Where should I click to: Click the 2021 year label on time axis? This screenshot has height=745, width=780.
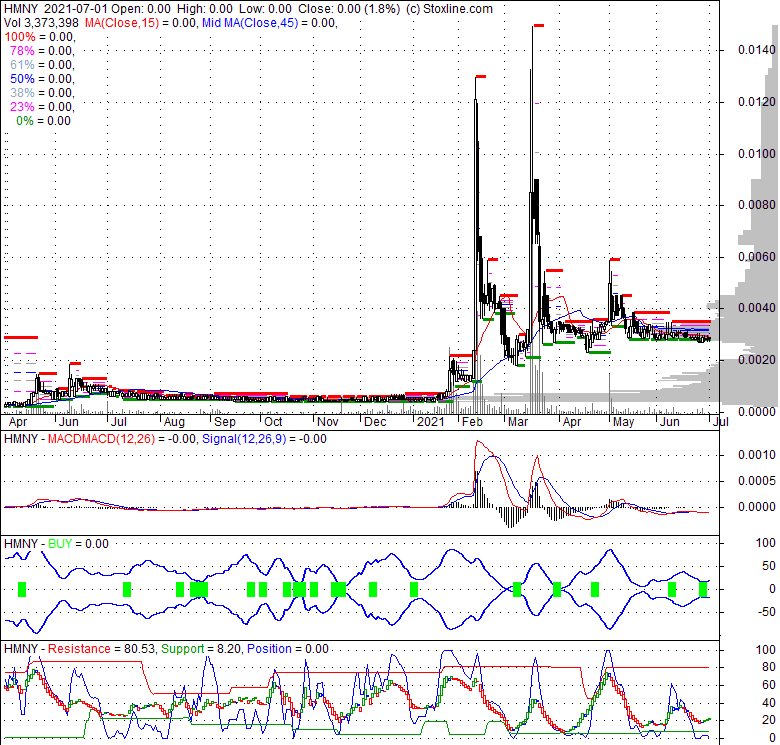pyautogui.click(x=430, y=422)
